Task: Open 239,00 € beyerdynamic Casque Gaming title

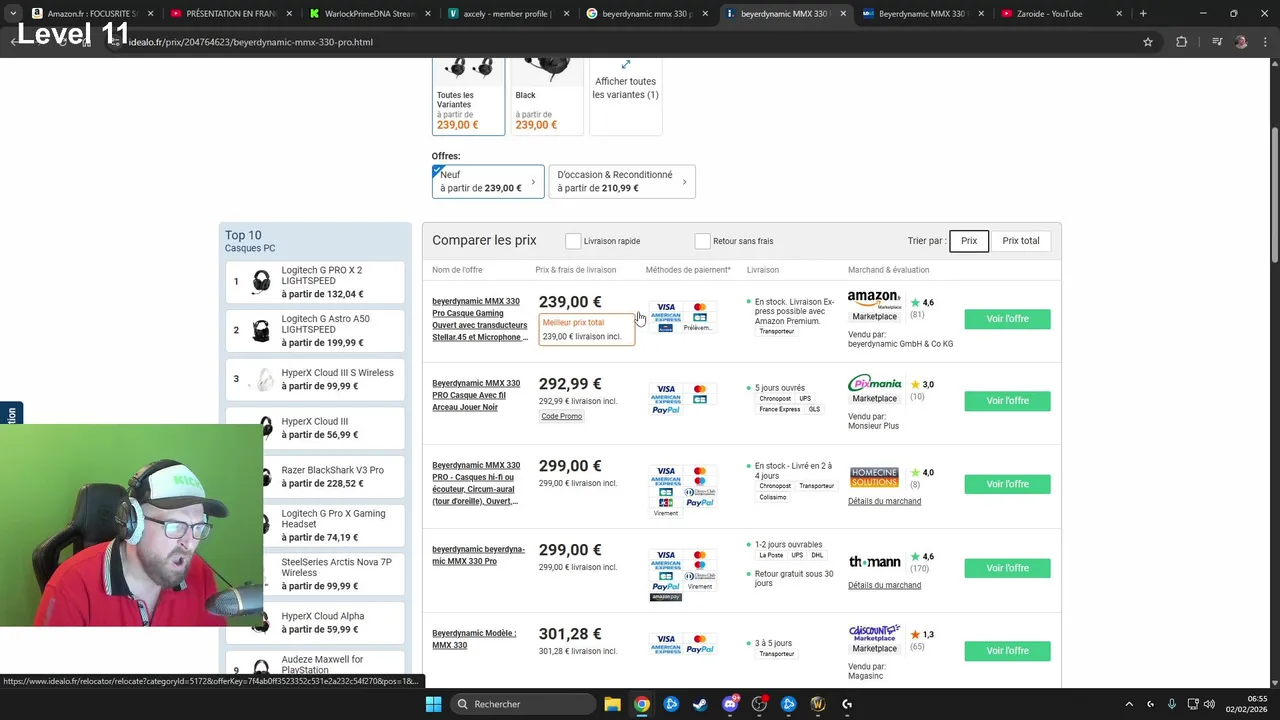Action: tap(480, 319)
